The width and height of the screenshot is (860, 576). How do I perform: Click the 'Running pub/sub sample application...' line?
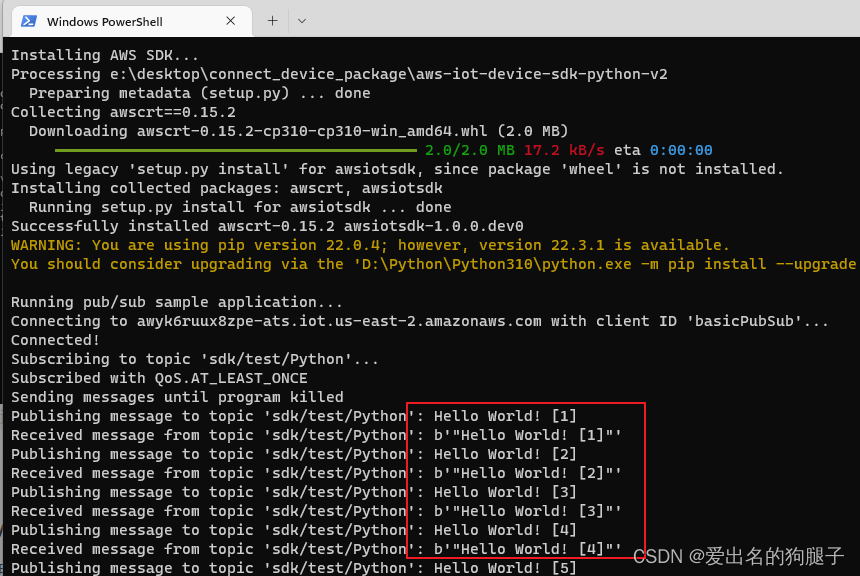(177, 302)
